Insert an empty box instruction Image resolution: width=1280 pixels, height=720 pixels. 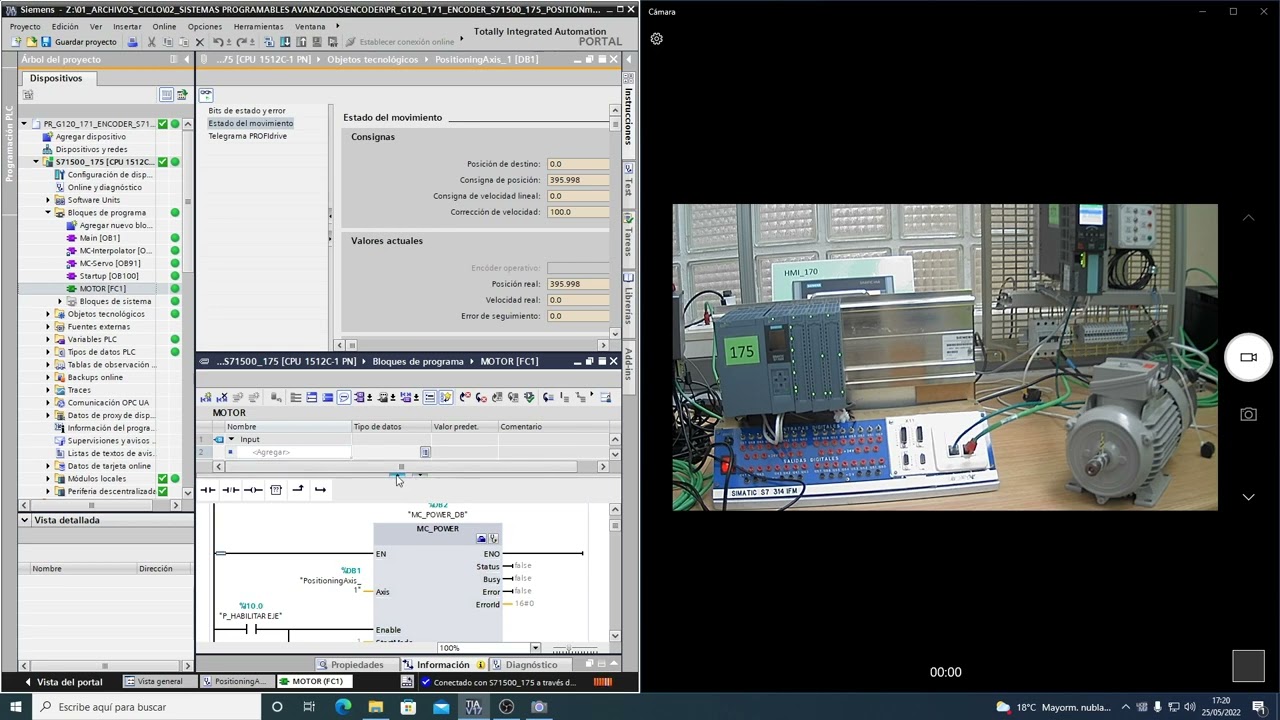(276, 490)
